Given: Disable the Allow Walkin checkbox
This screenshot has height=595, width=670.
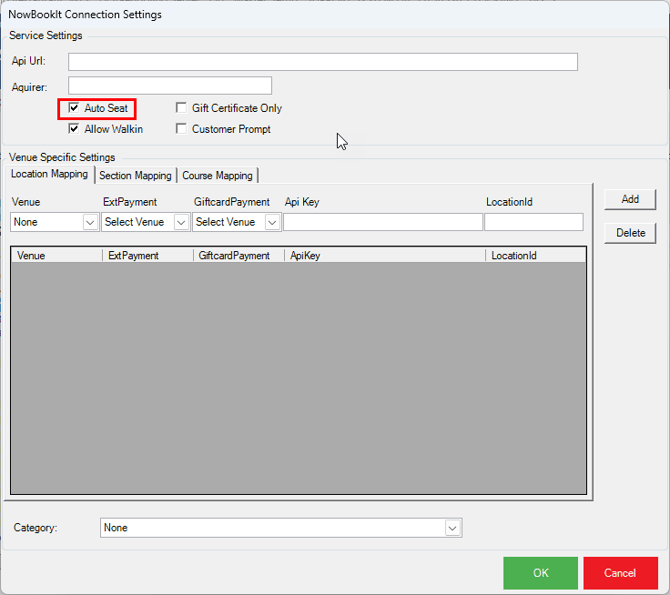Looking at the screenshot, I should (74, 129).
